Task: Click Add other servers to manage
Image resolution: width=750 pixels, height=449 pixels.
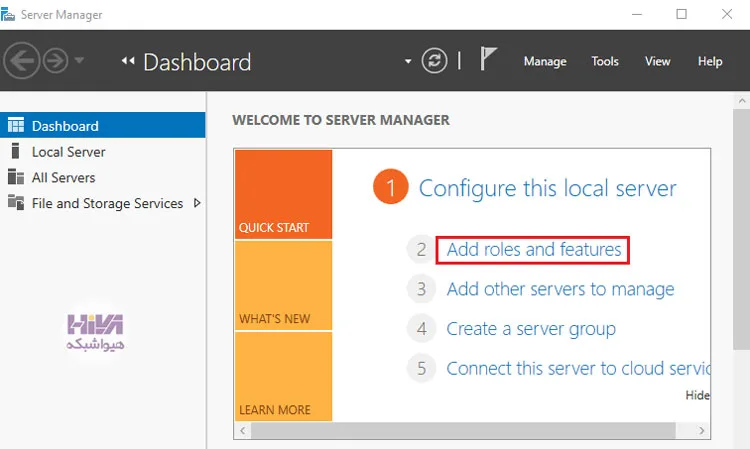Action: (560, 289)
